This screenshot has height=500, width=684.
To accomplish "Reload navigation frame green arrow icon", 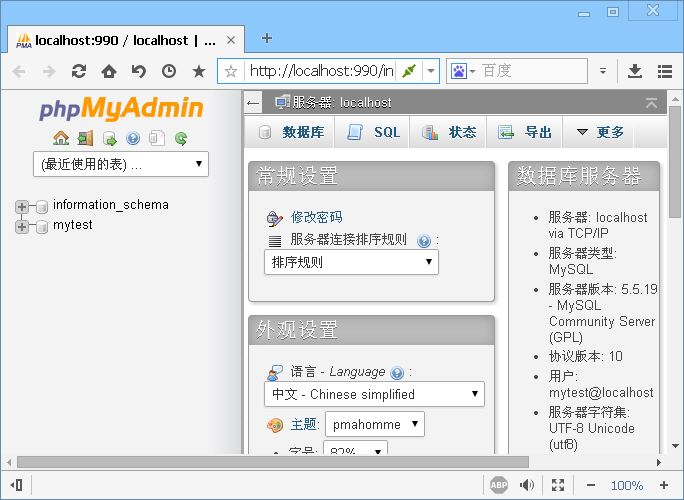I will tap(181, 138).
